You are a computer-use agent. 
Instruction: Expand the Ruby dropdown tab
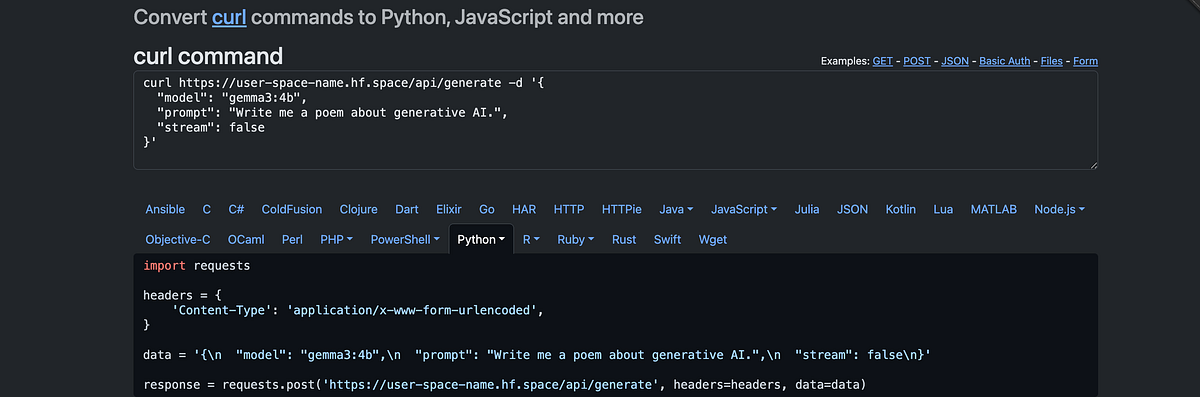[575, 239]
